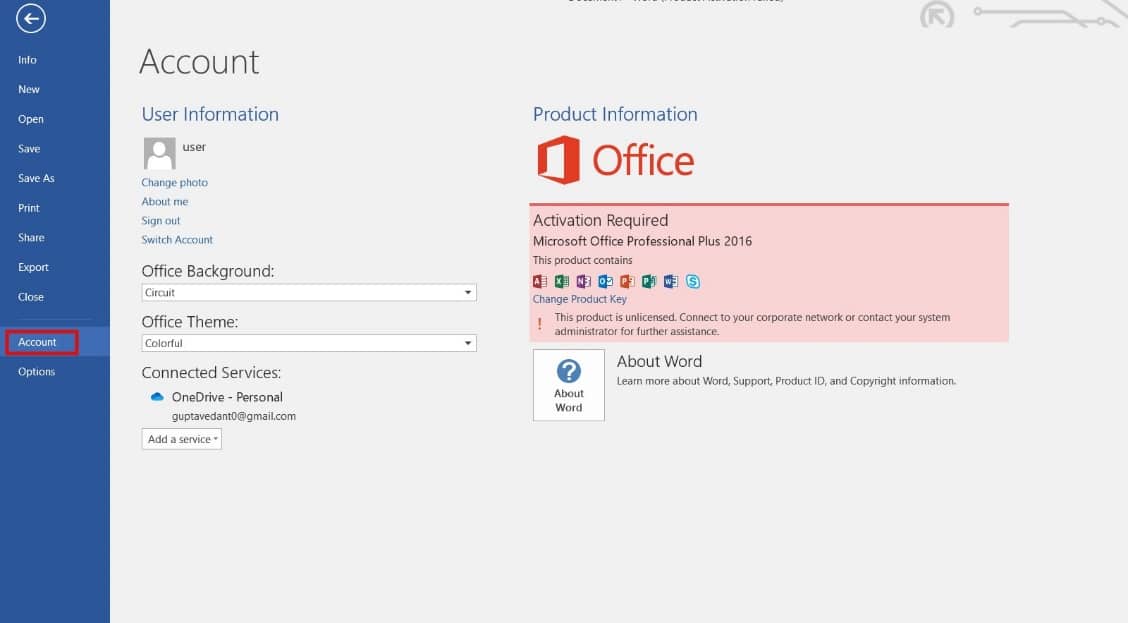Click the unlicensed warning exclamation icon

coord(540,324)
